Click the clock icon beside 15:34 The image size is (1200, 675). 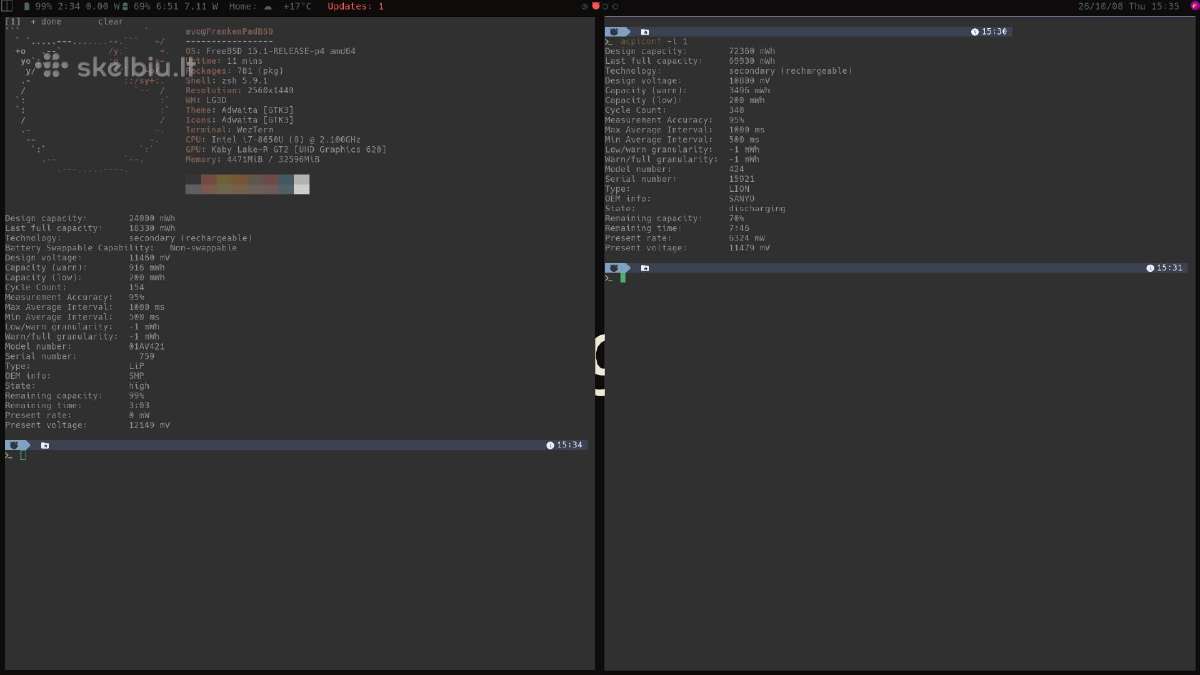click(x=550, y=445)
